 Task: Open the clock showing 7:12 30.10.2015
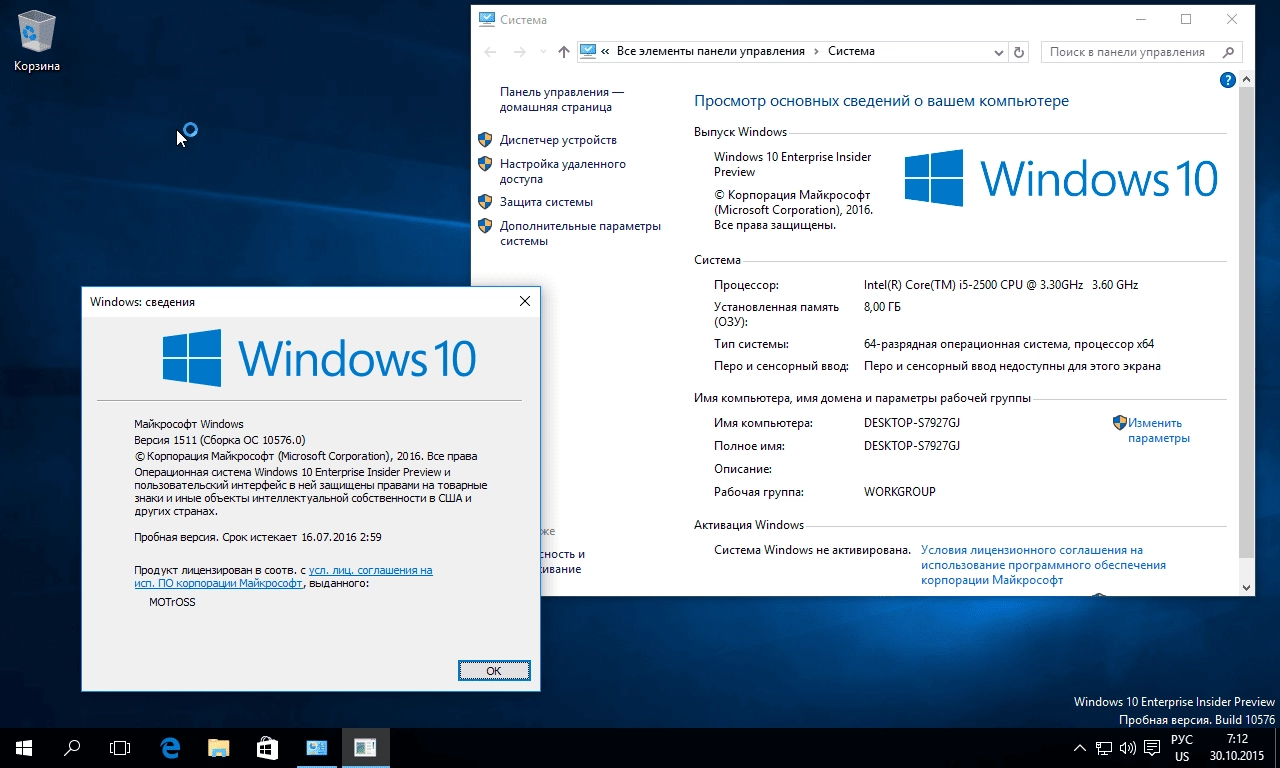[x=1237, y=748]
